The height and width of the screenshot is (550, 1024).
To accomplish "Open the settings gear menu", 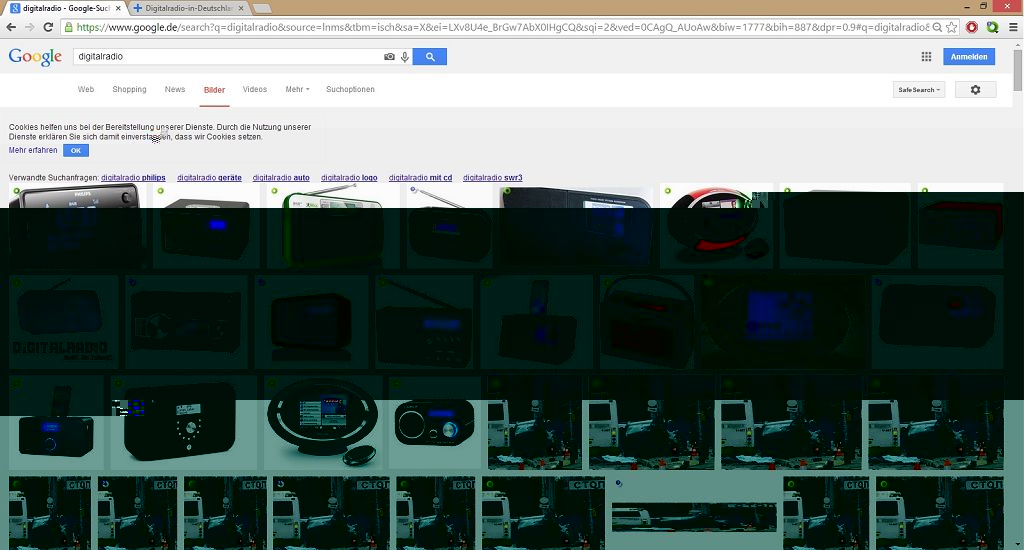I will 975,90.
